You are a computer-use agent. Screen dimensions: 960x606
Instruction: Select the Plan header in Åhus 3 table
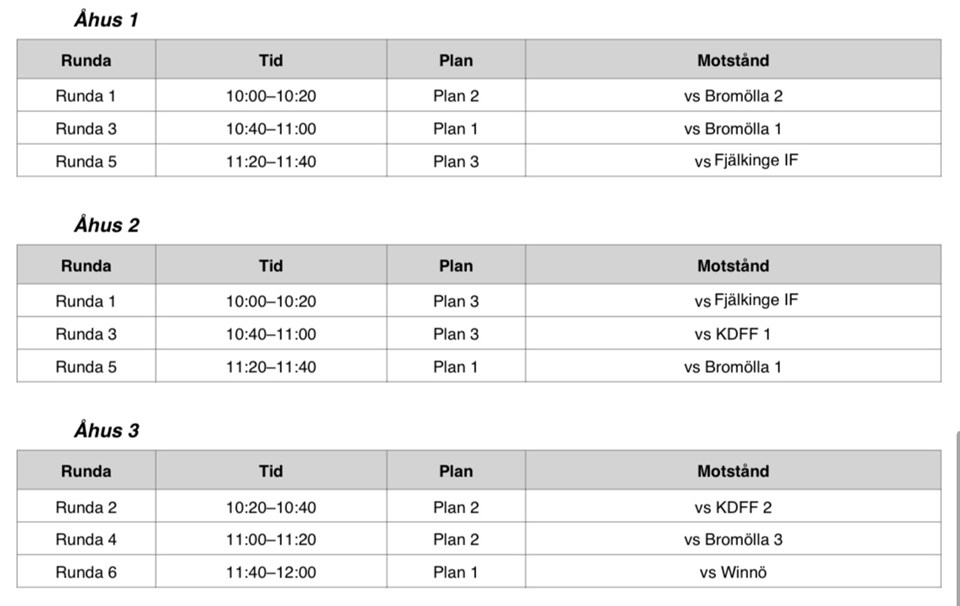tap(455, 471)
